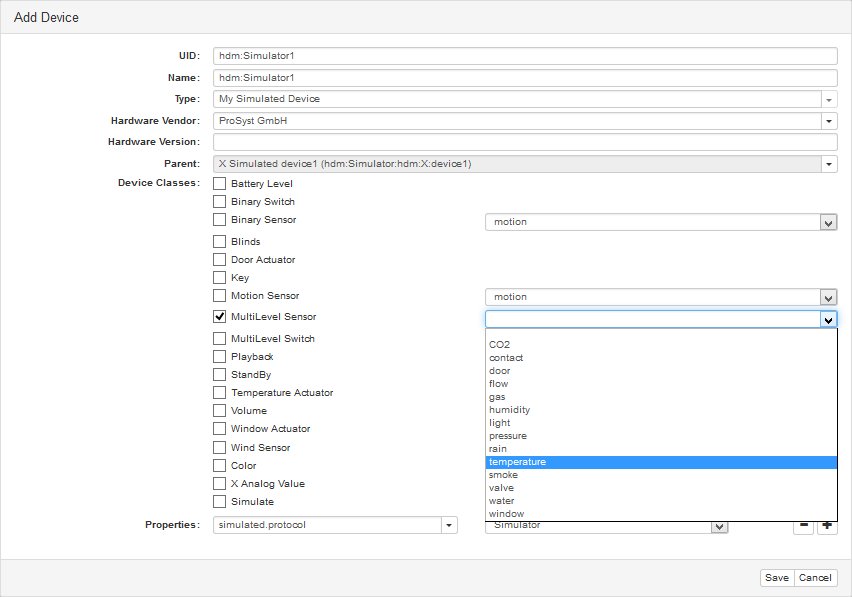Check the Simulate checkbox

pos(220,502)
